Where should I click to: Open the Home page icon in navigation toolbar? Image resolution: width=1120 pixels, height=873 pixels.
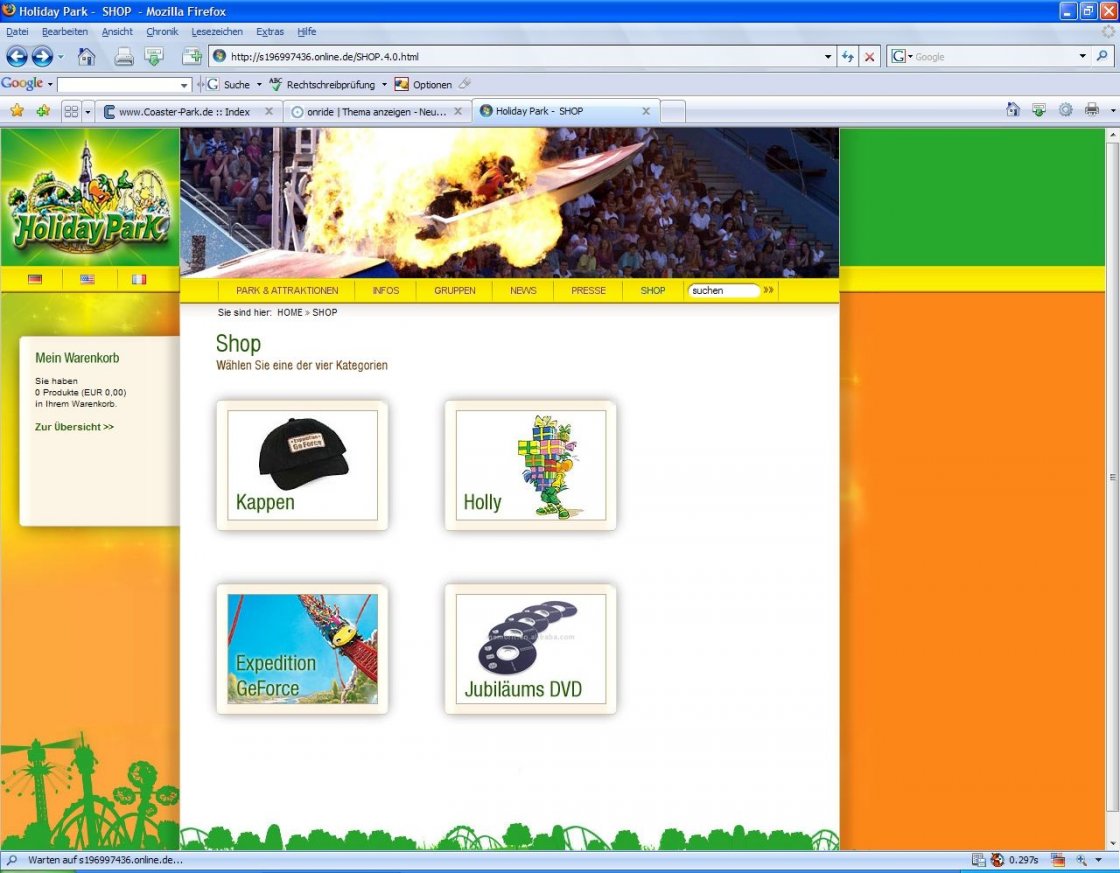tap(86, 56)
